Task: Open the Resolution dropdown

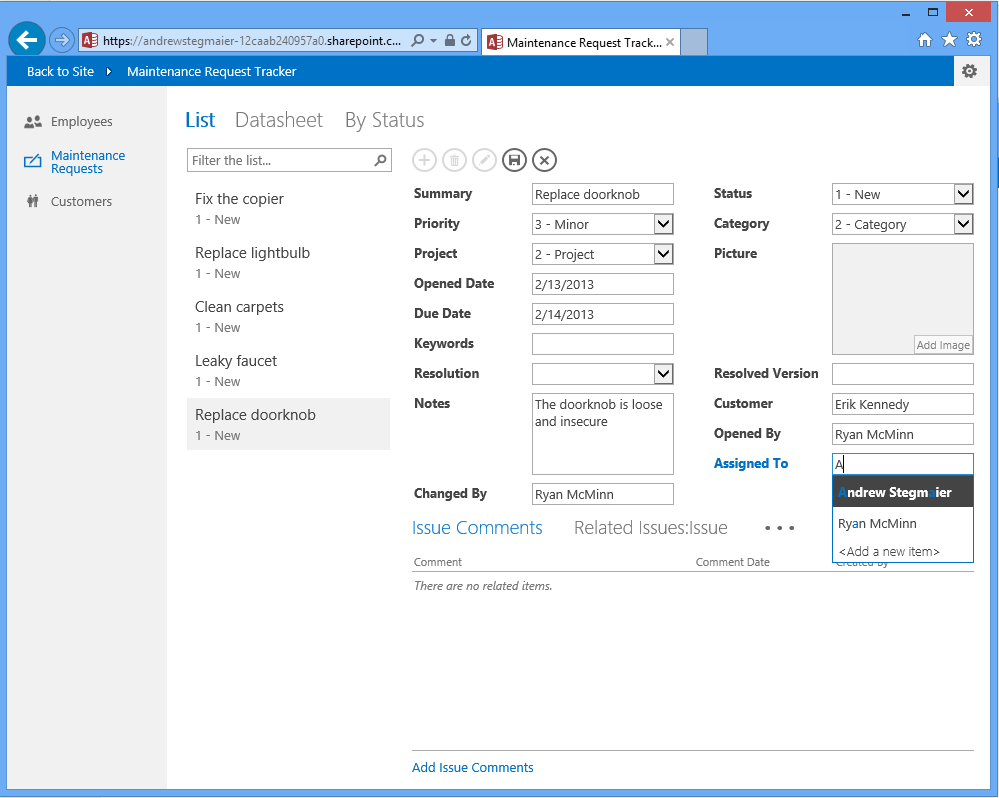Action: (x=663, y=374)
